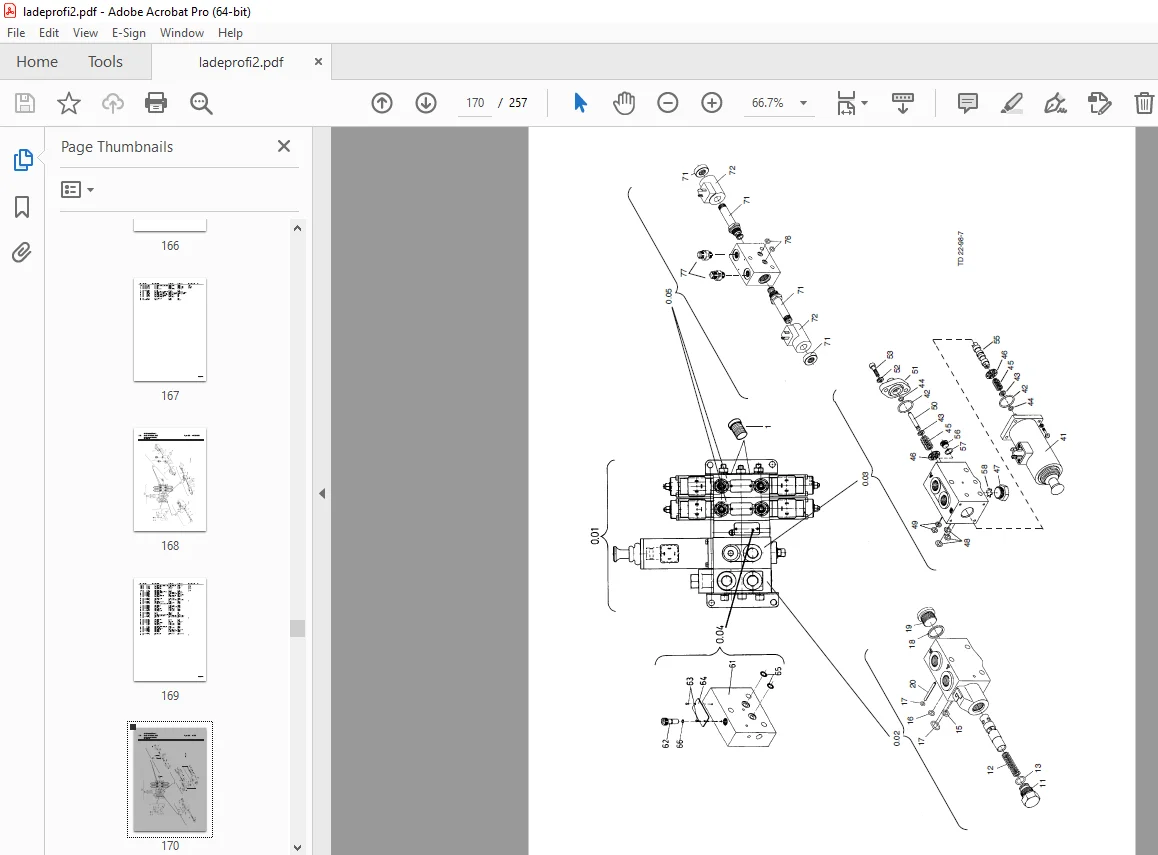Open the Bookmarks pane
The image size is (1158, 855).
[x=22, y=207]
